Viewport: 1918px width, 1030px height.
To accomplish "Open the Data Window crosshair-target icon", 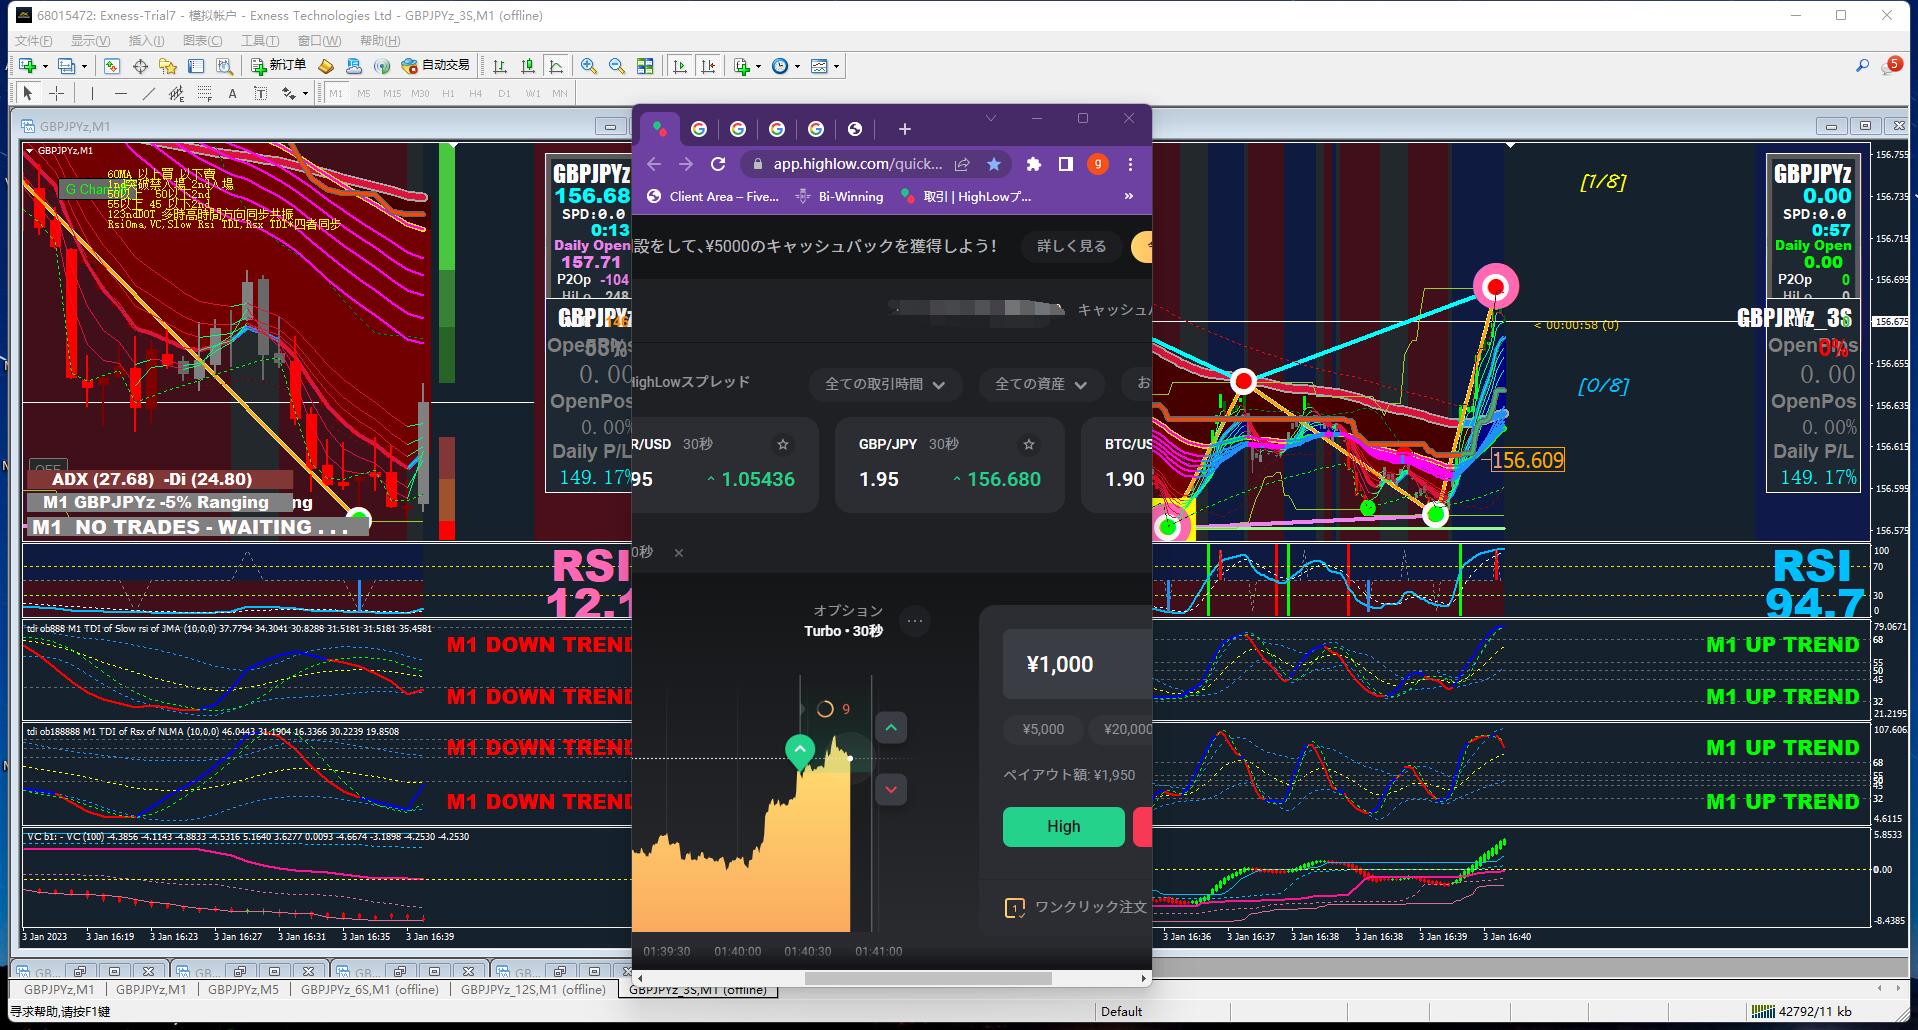I will point(140,66).
